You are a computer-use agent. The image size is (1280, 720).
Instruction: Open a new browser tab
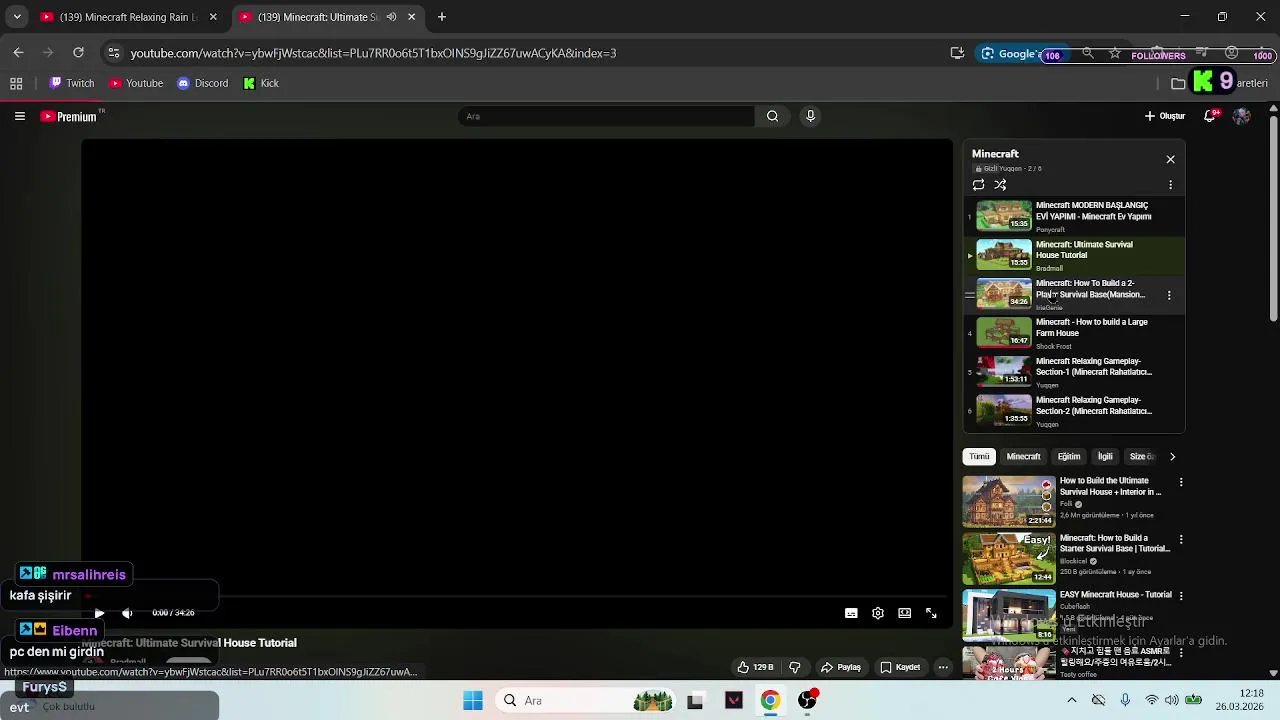point(441,17)
